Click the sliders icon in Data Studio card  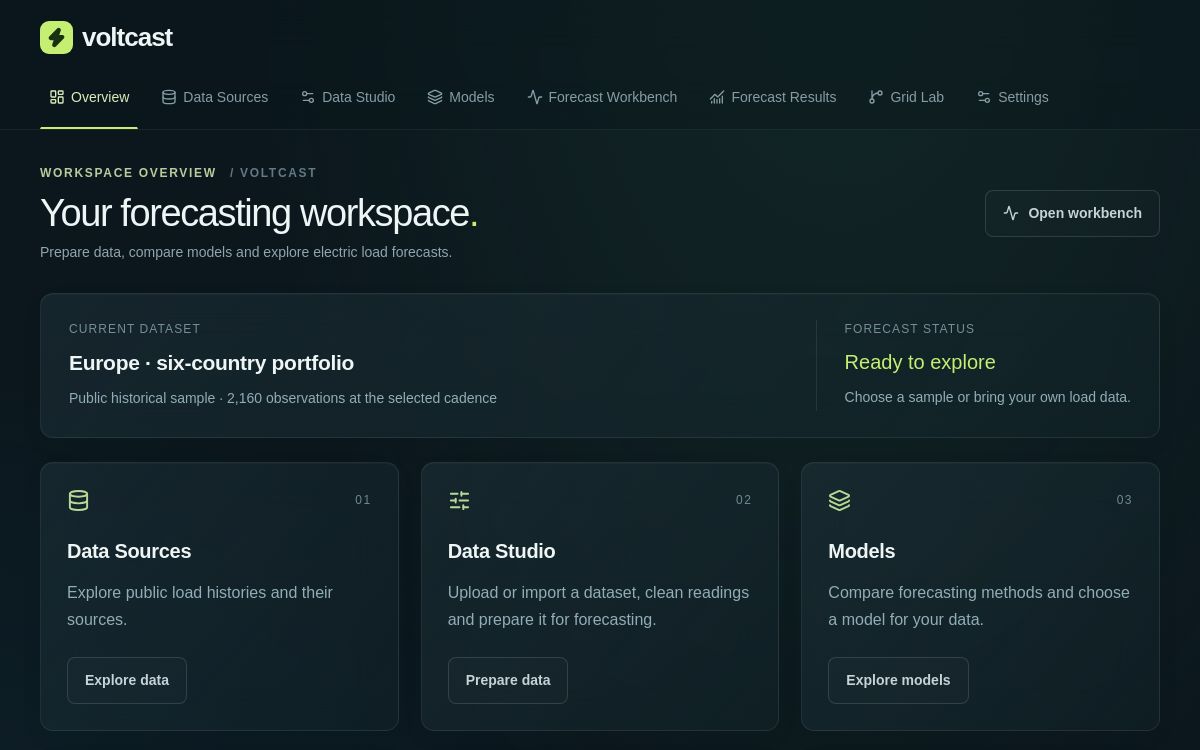pyautogui.click(x=459, y=500)
